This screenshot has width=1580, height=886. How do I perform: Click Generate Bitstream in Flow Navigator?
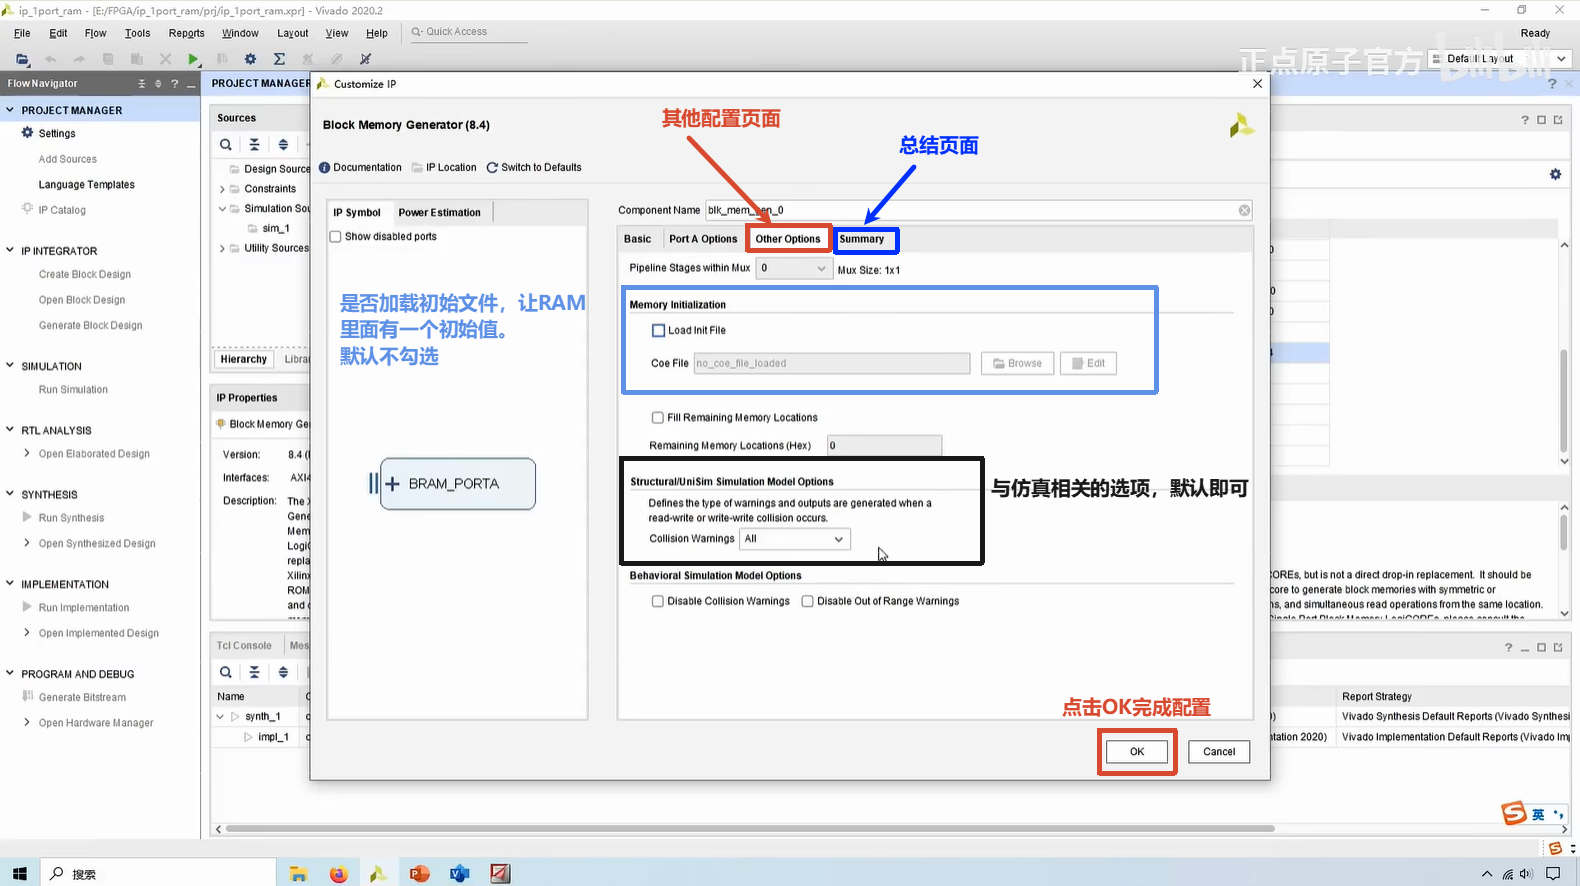tap(82, 698)
